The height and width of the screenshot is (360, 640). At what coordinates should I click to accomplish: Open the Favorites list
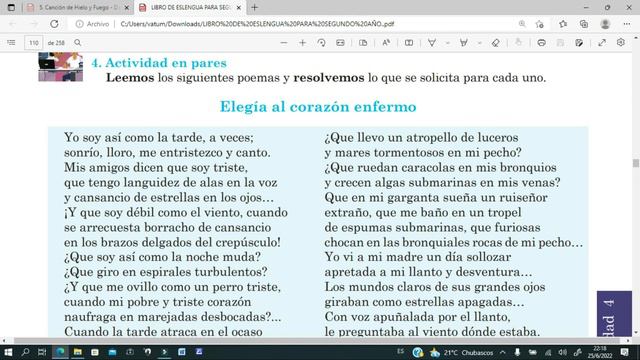563,24
